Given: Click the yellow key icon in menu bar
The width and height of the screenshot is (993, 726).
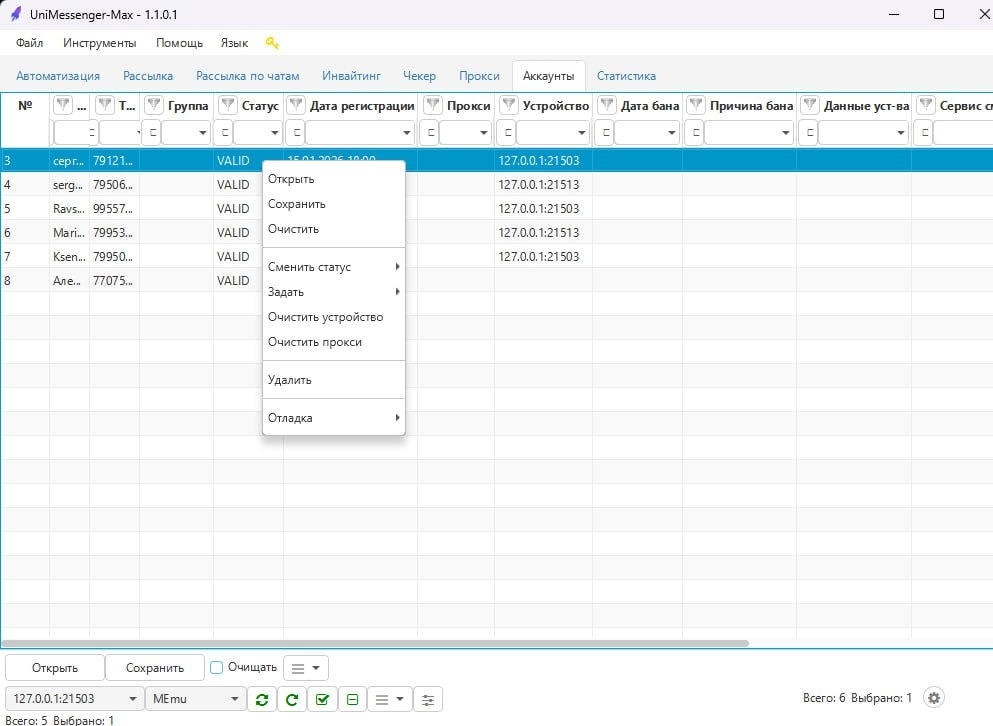Looking at the screenshot, I should [271, 43].
